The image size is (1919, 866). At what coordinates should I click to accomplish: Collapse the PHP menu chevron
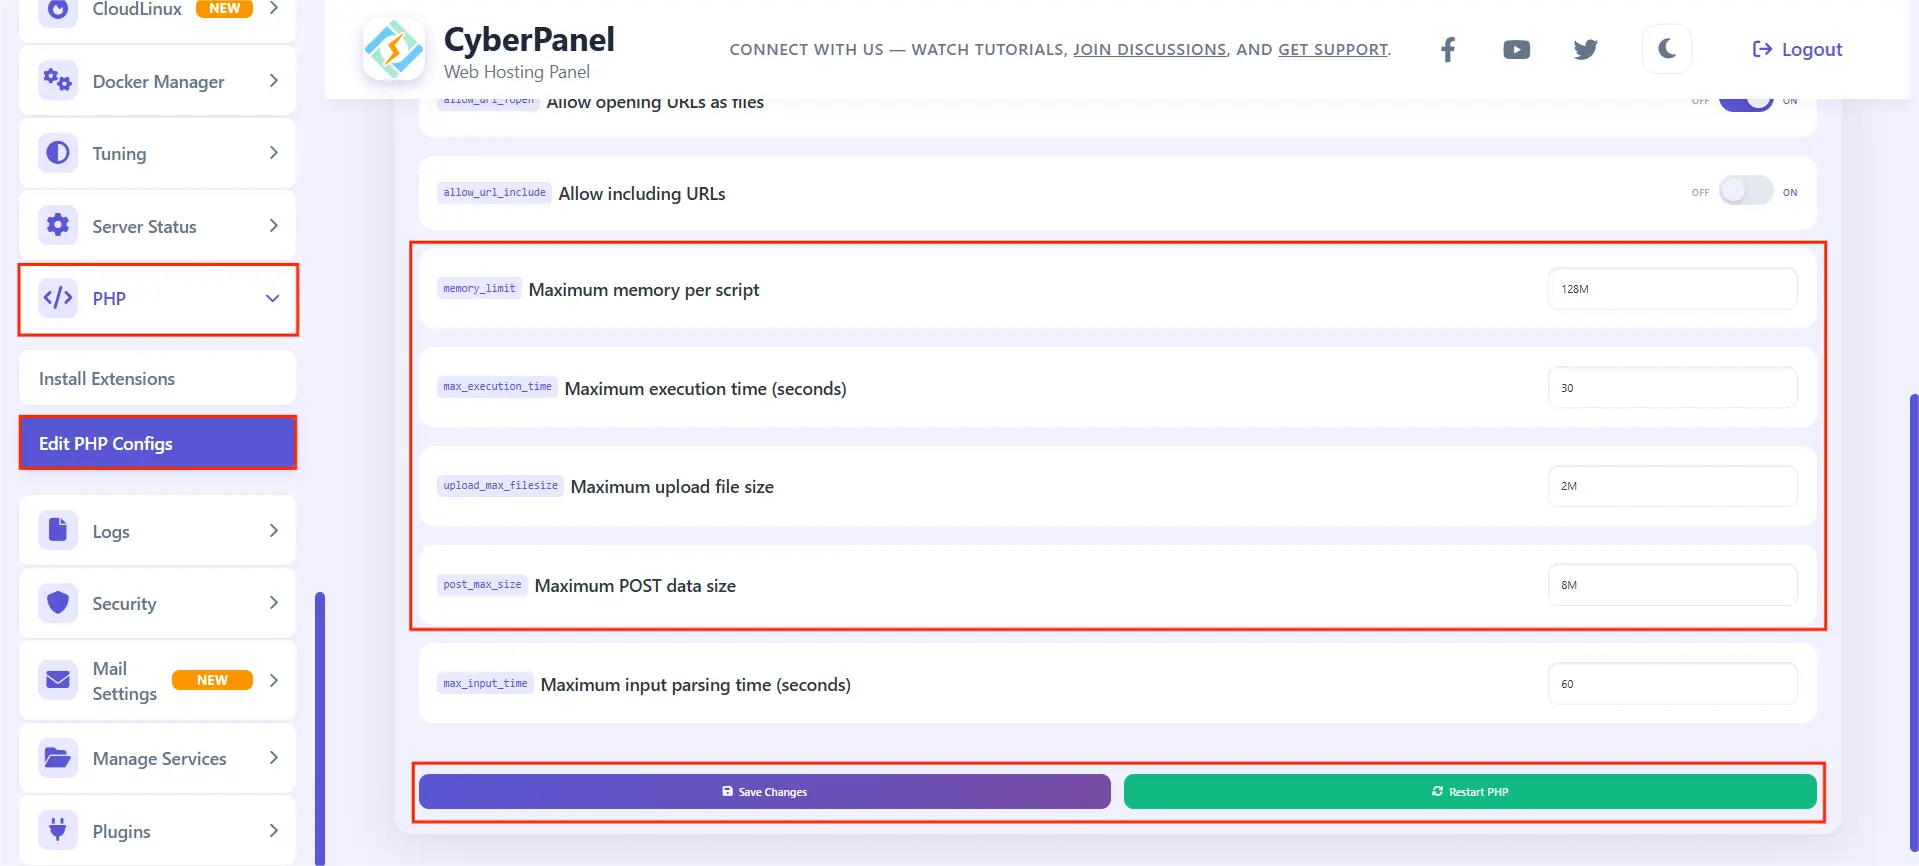point(272,299)
